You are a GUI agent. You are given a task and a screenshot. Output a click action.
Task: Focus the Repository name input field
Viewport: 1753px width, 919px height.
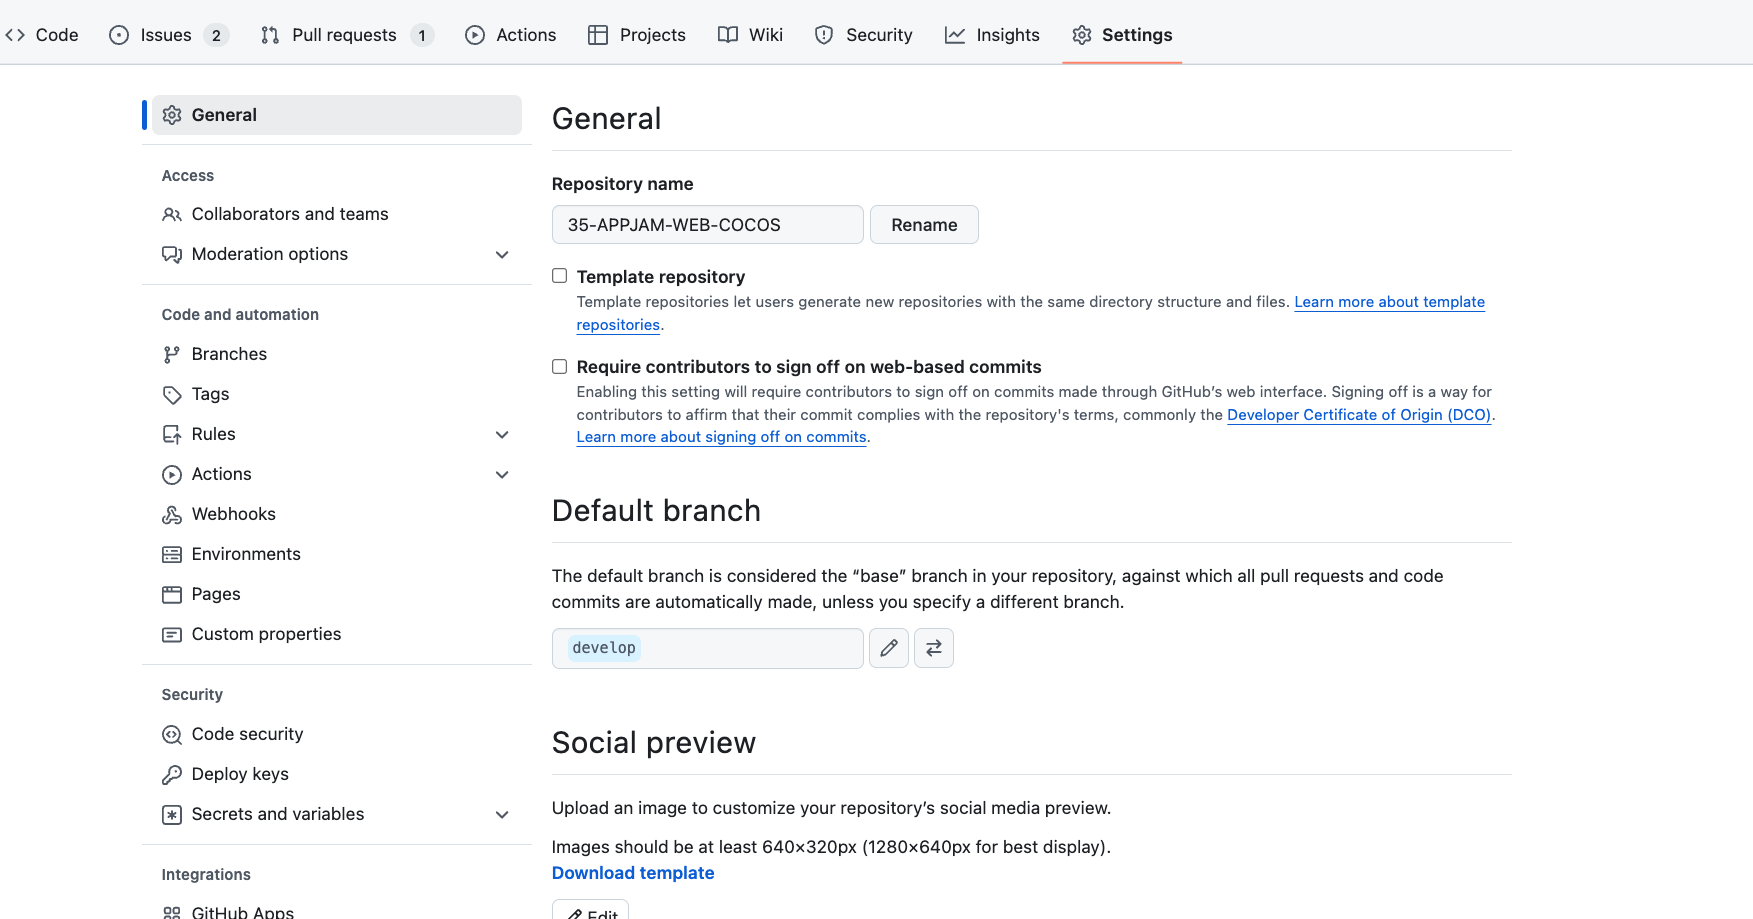tap(707, 225)
